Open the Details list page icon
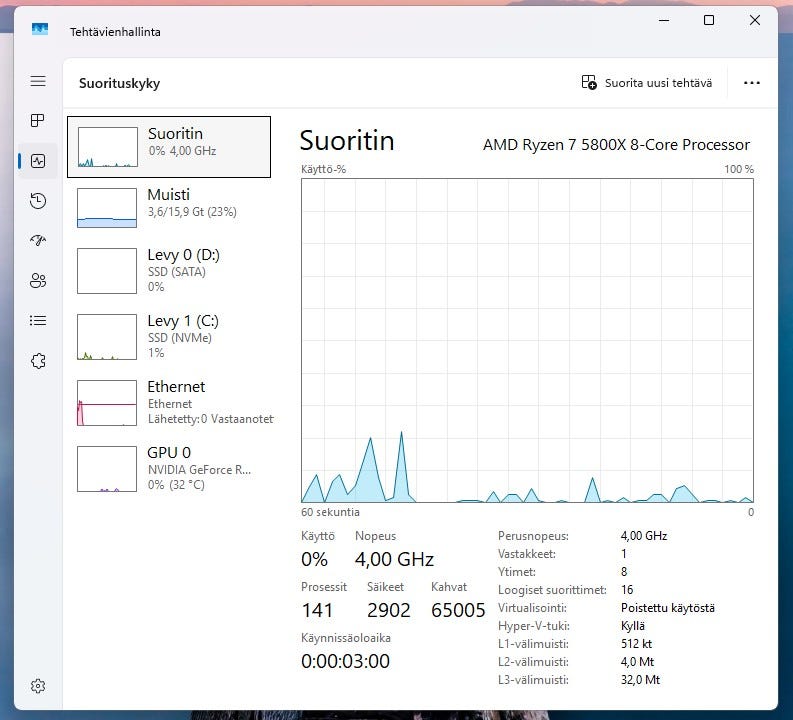Screen dimensions: 793x720 tap(38, 321)
